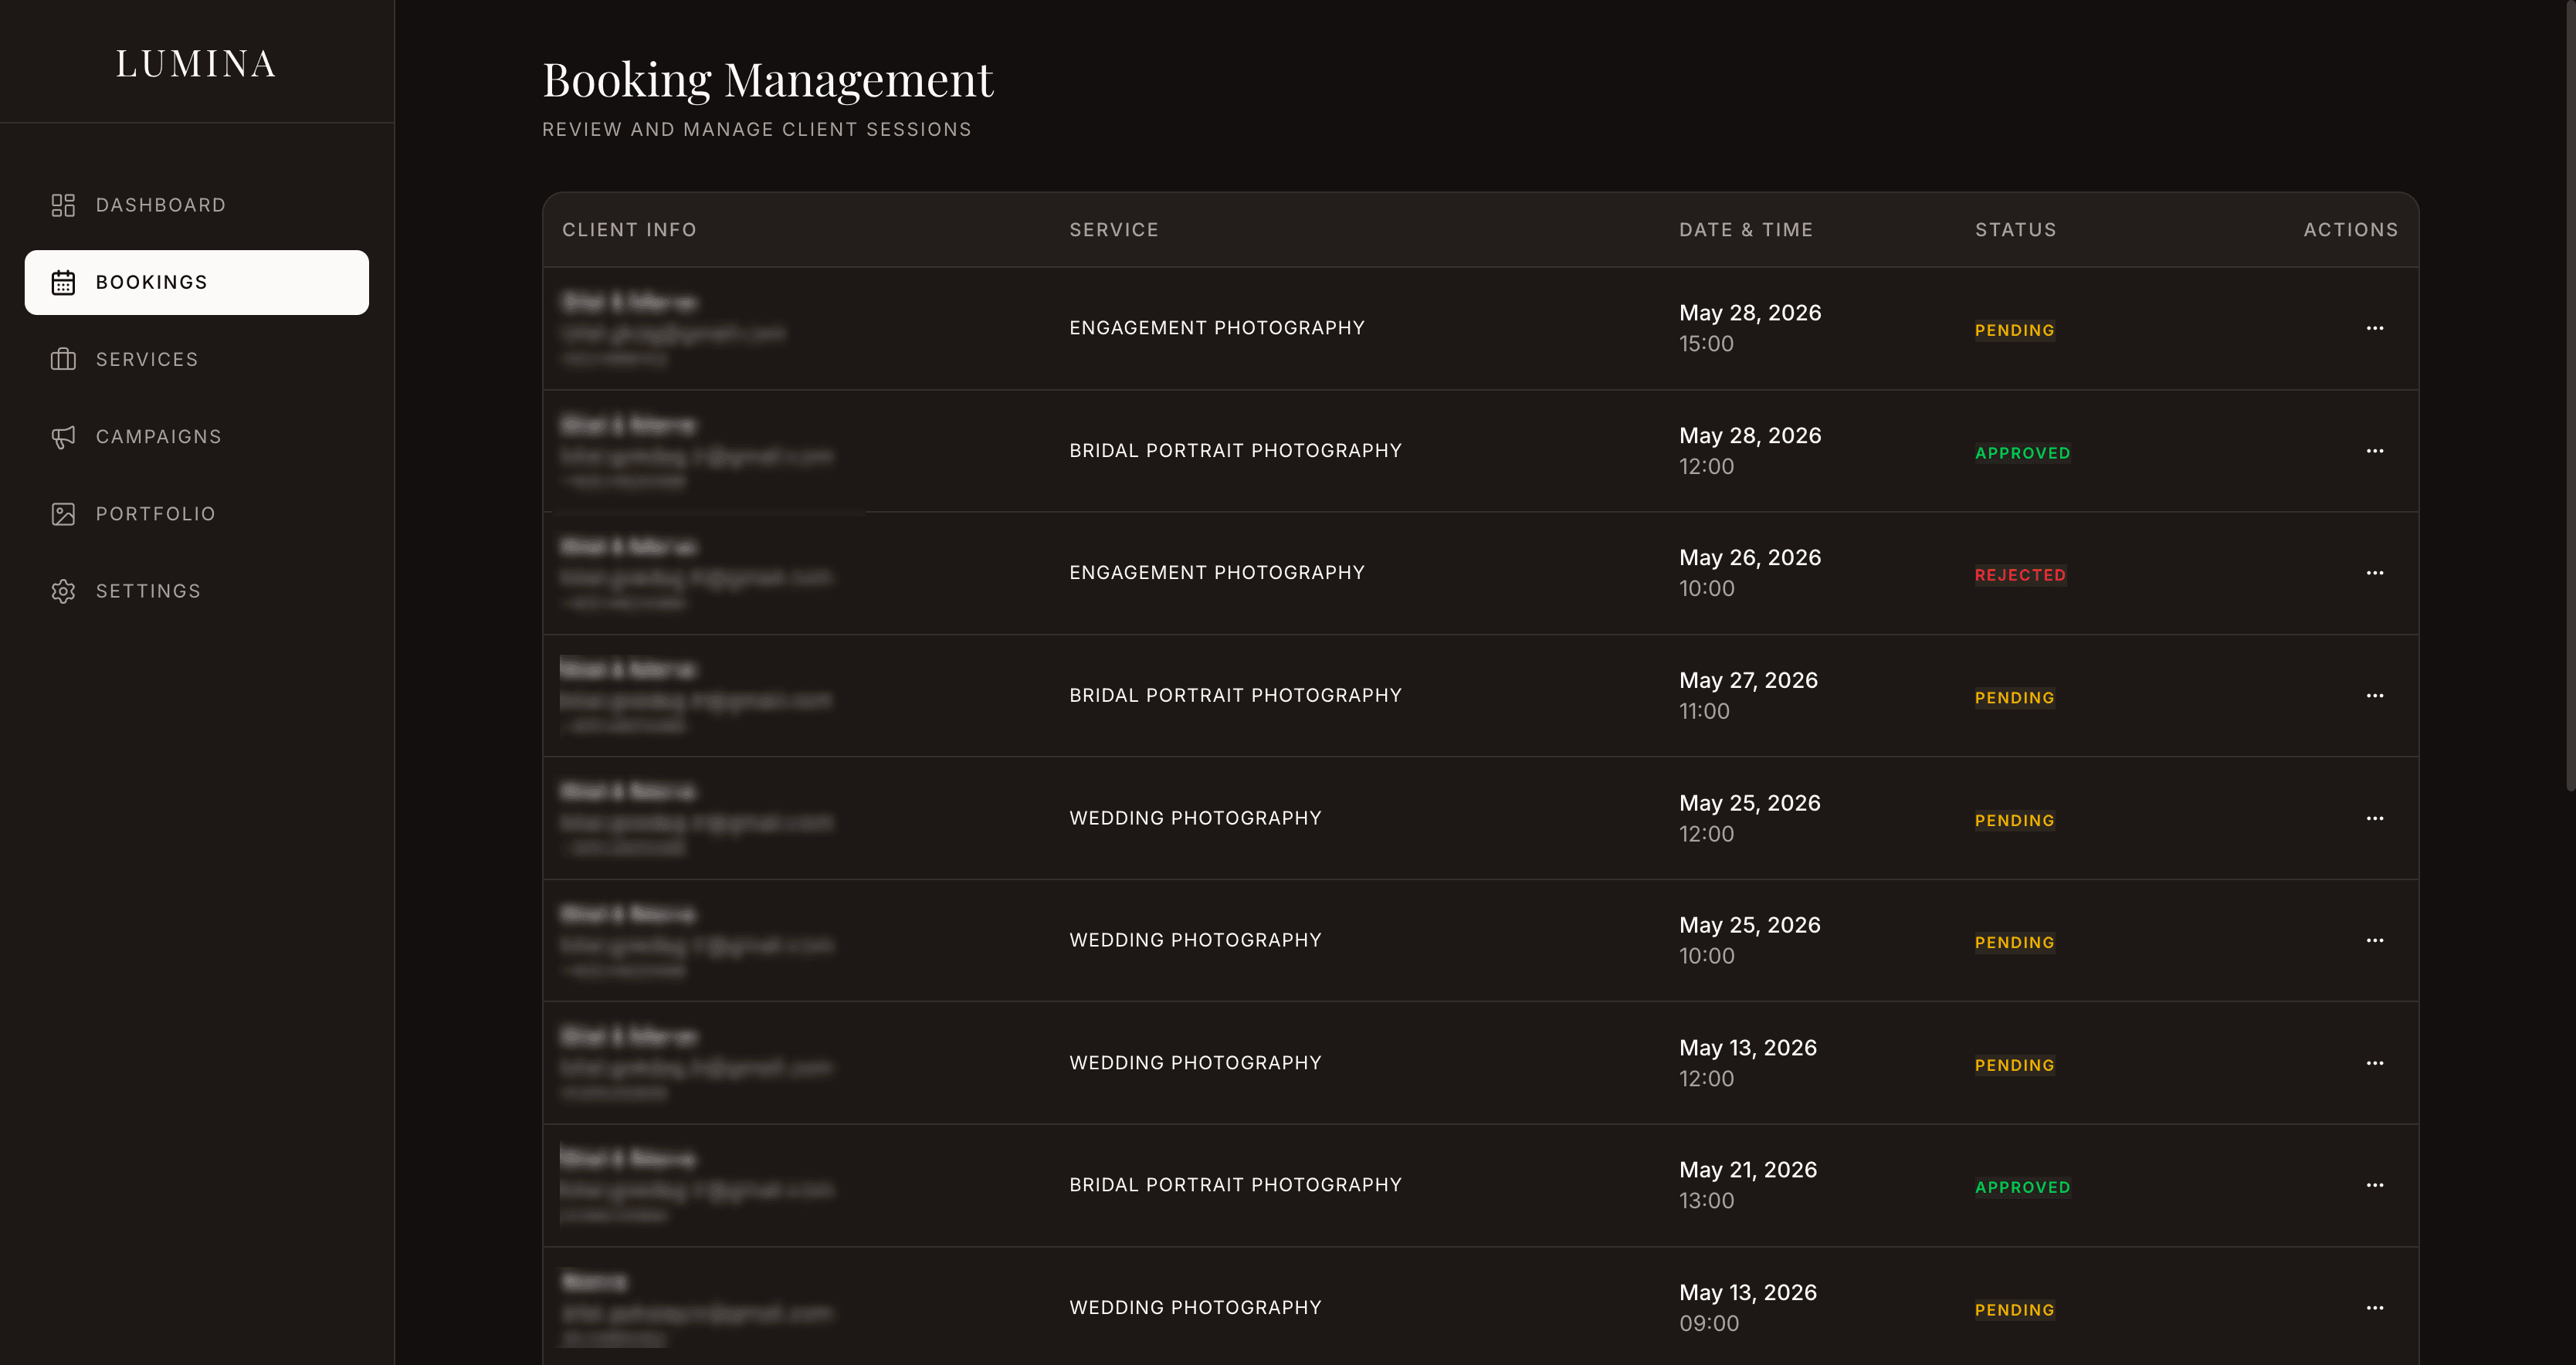This screenshot has height=1365, width=2576.
Task: Open Portfolio label in sidebar
Action: 156,514
